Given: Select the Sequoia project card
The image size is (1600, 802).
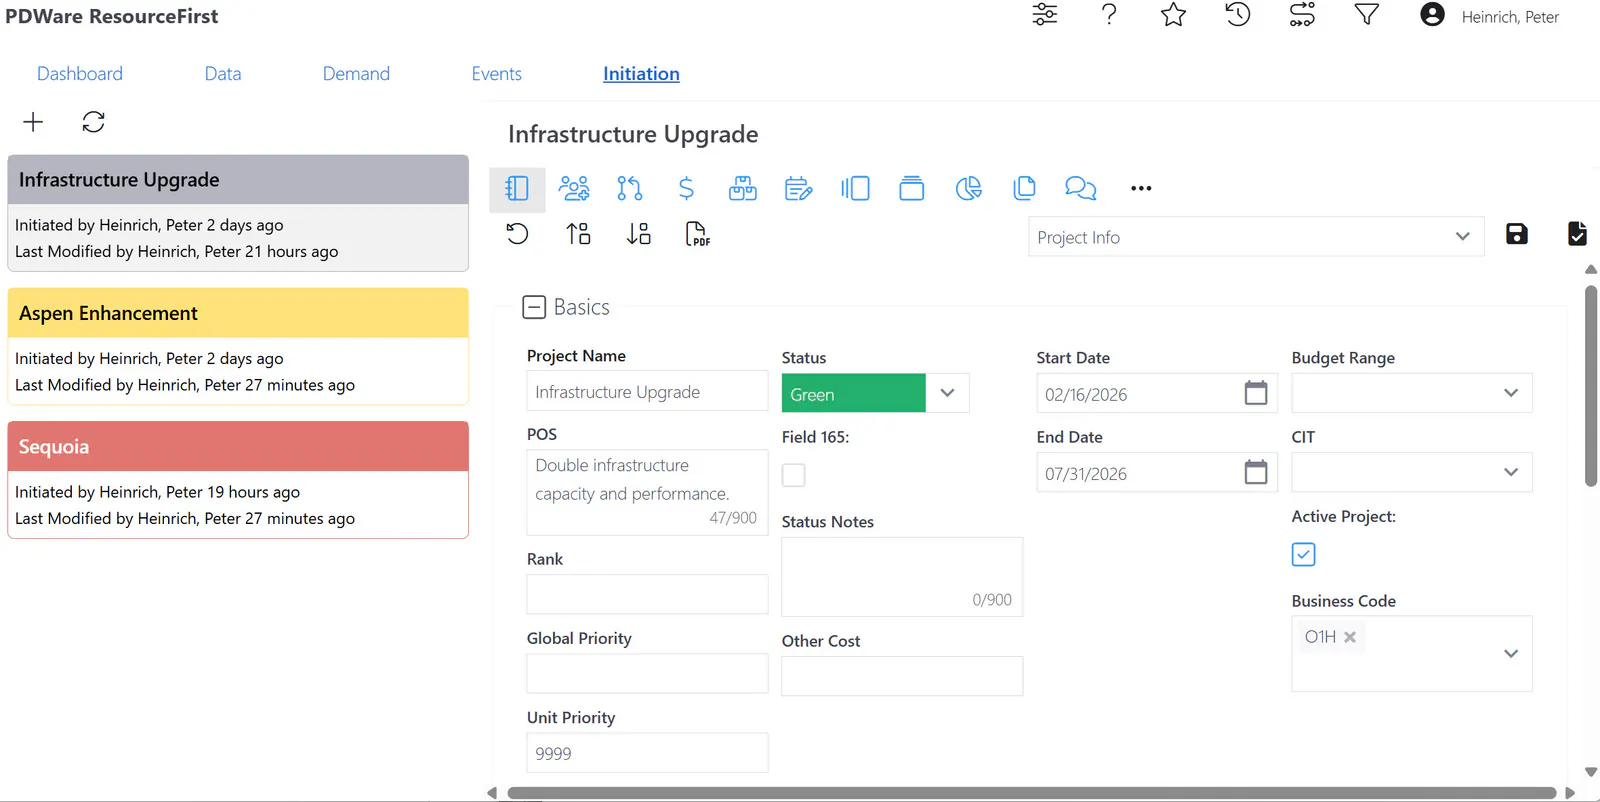Looking at the screenshot, I should [x=238, y=480].
